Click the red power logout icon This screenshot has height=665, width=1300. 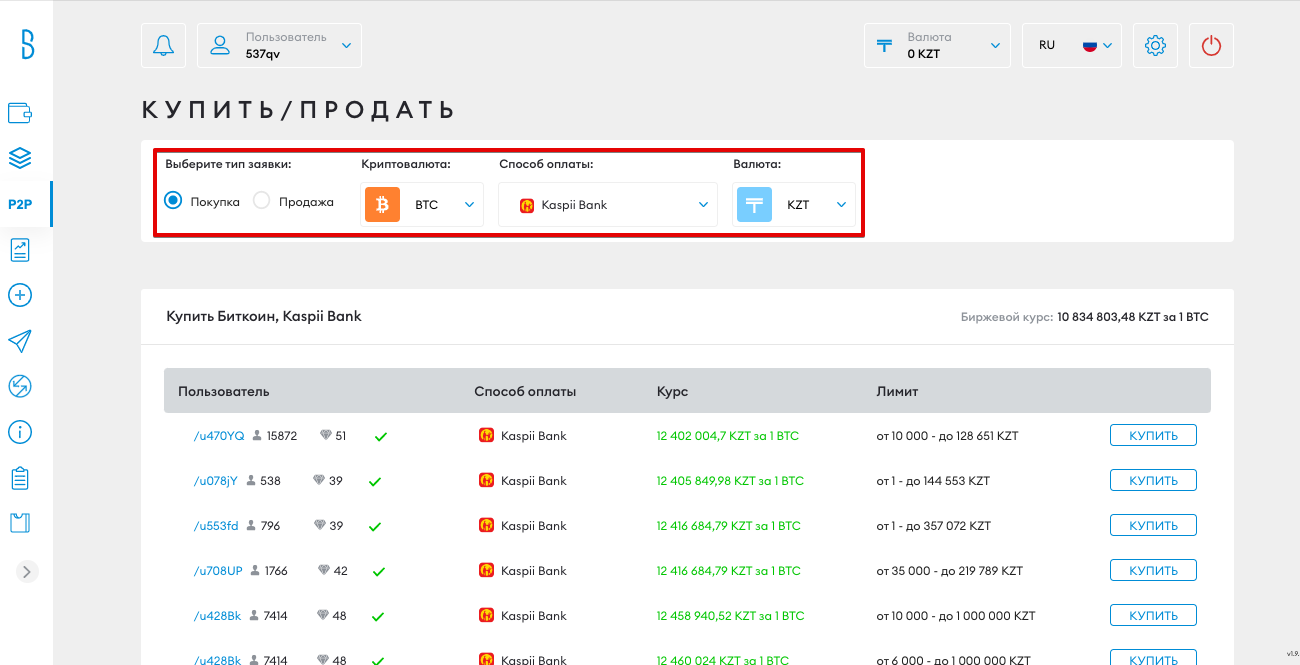1211,45
